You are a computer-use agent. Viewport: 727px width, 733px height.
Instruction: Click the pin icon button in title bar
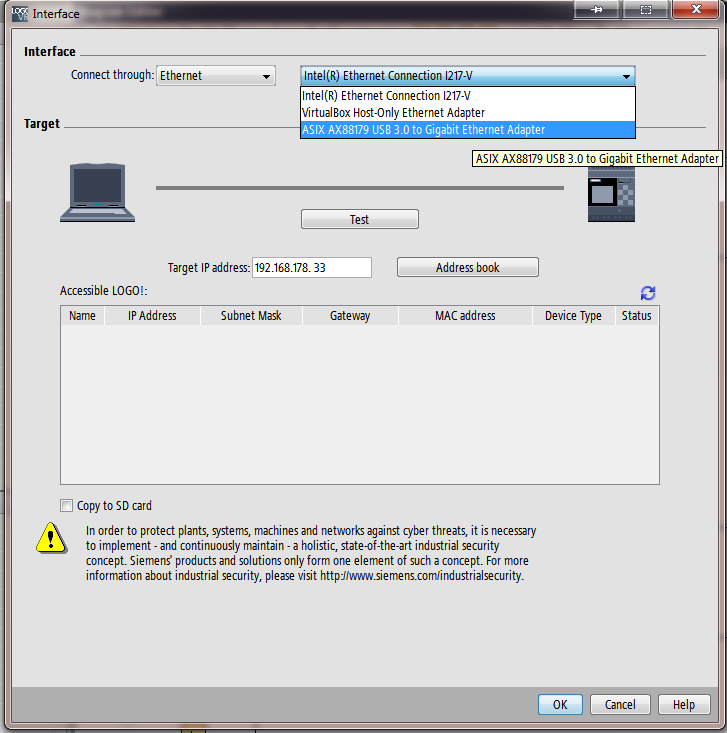pyautogui.click(x=596, y=9)
